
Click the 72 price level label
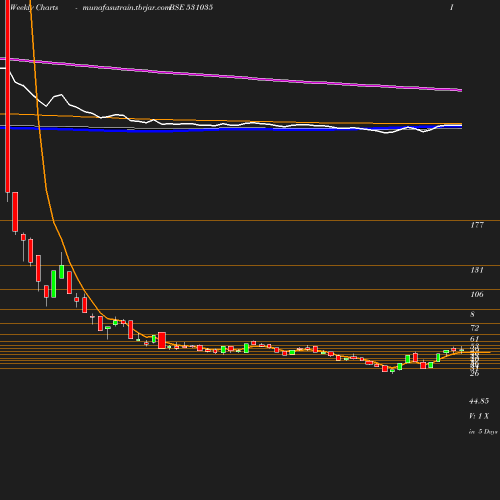(475, 328)
